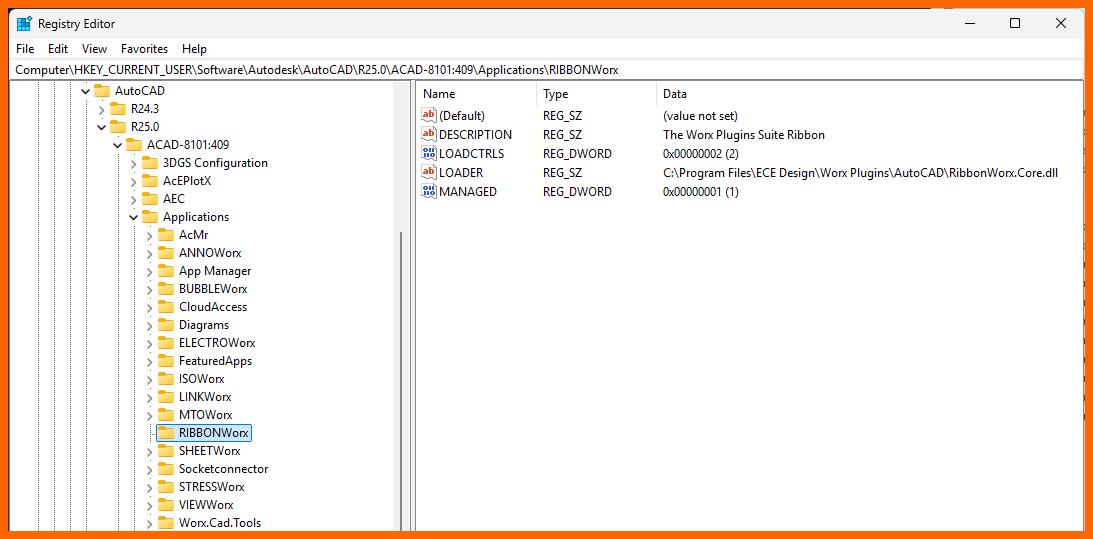
Task: Click the (Default) string value icon
Action: [429, 116]
